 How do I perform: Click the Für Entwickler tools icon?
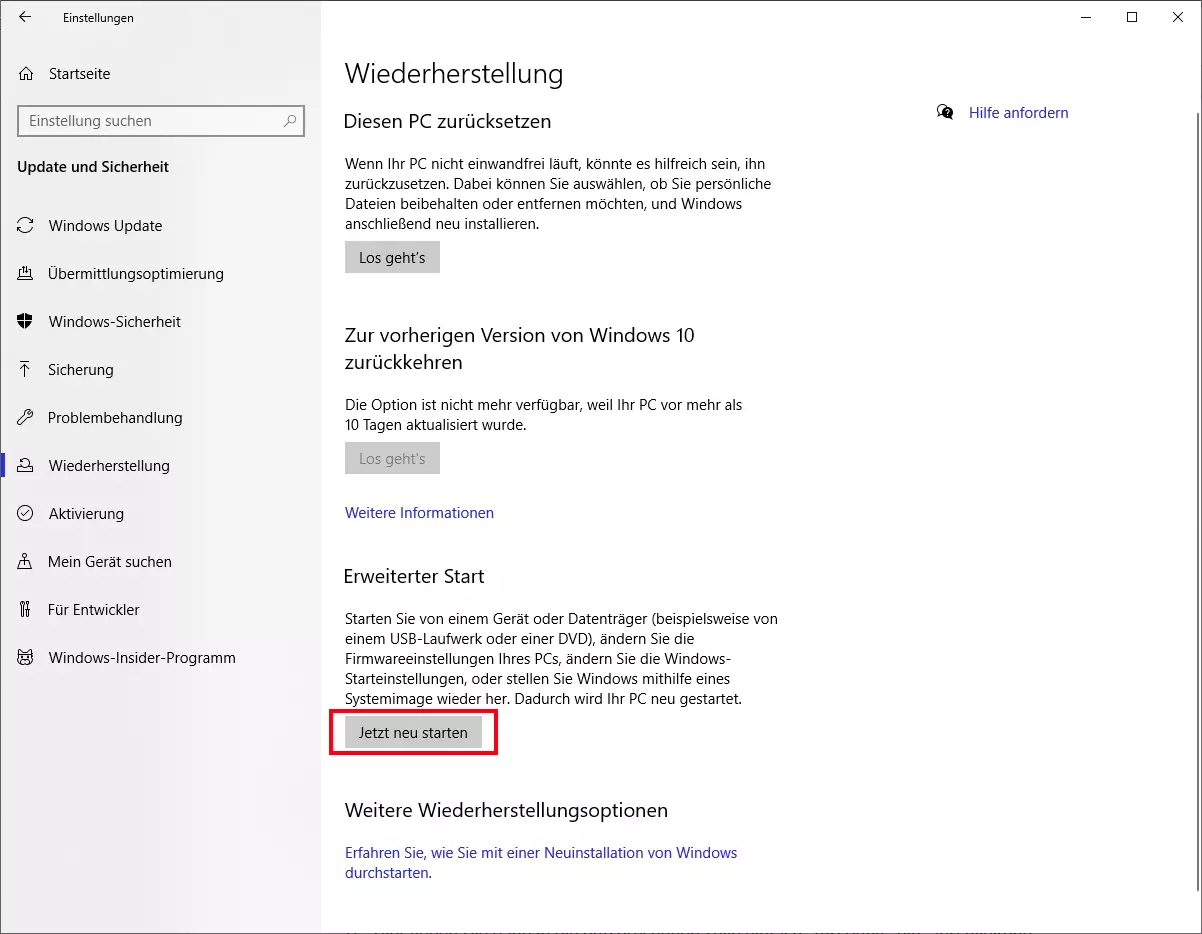point(26,610)
